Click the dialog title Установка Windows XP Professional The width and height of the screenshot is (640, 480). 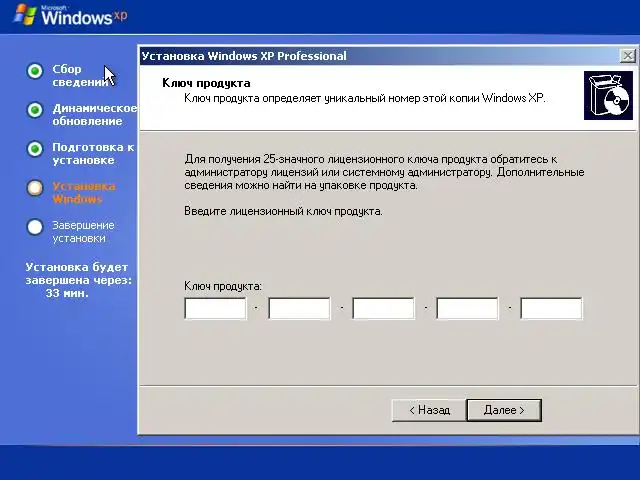244,56
